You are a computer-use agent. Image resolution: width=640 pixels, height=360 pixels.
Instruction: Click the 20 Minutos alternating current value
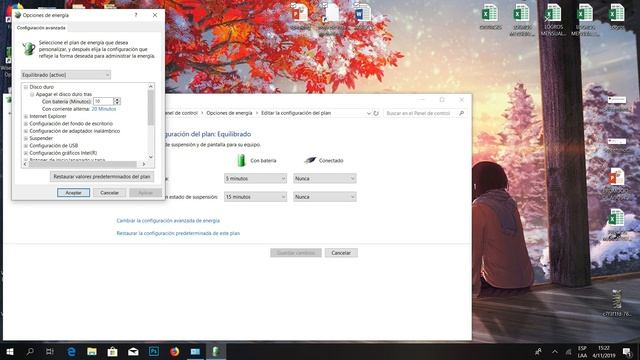[104, 109]
